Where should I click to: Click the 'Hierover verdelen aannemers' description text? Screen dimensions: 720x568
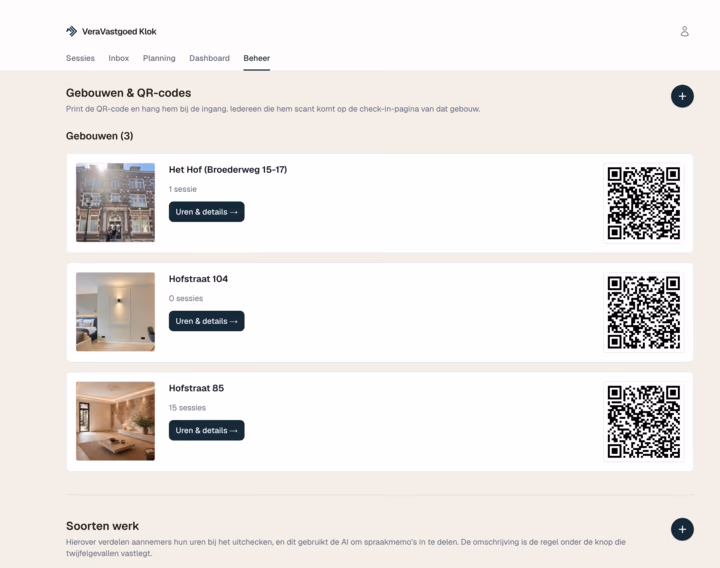pyautogui.click(x=346, y=547)
